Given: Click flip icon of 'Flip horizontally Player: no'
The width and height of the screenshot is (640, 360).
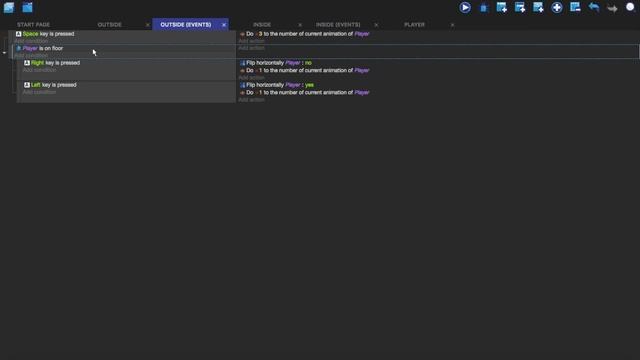Looking at the screenshot, I should tap(242, 63).
